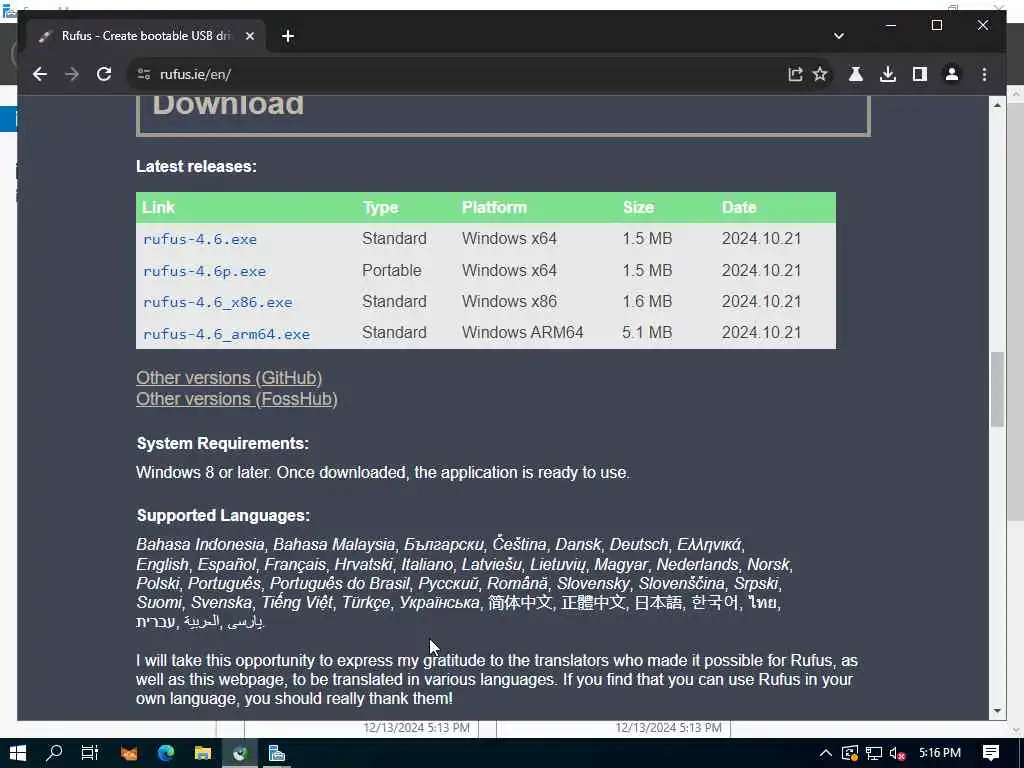Open the profile avatar menu

(952, 74)
